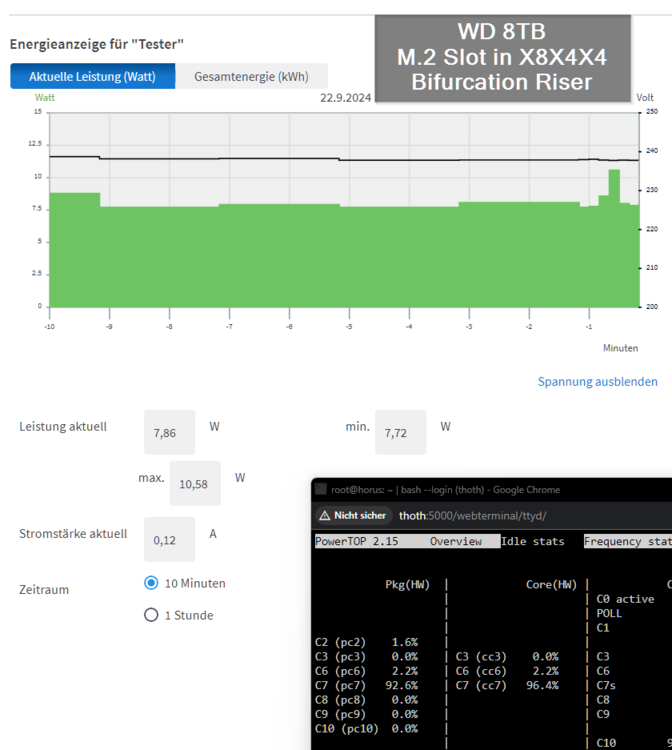
Task: Click the max. 10,58 value field
Action: 195,484
